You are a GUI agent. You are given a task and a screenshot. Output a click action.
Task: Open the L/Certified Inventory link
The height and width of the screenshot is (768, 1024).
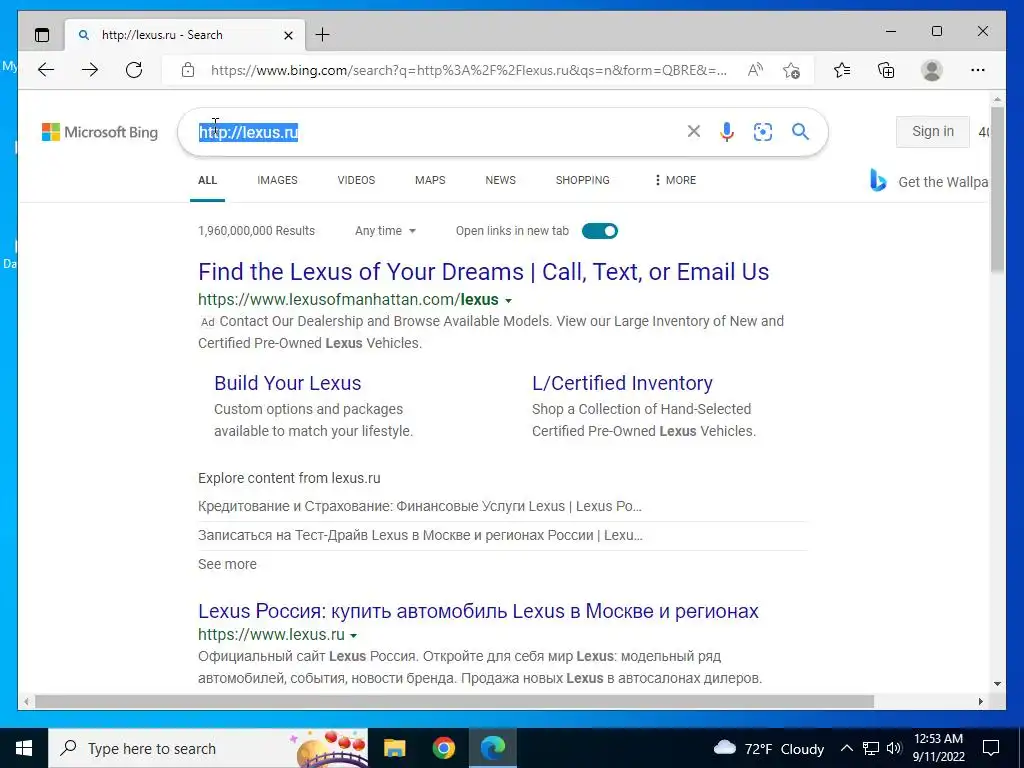point(622,383)
